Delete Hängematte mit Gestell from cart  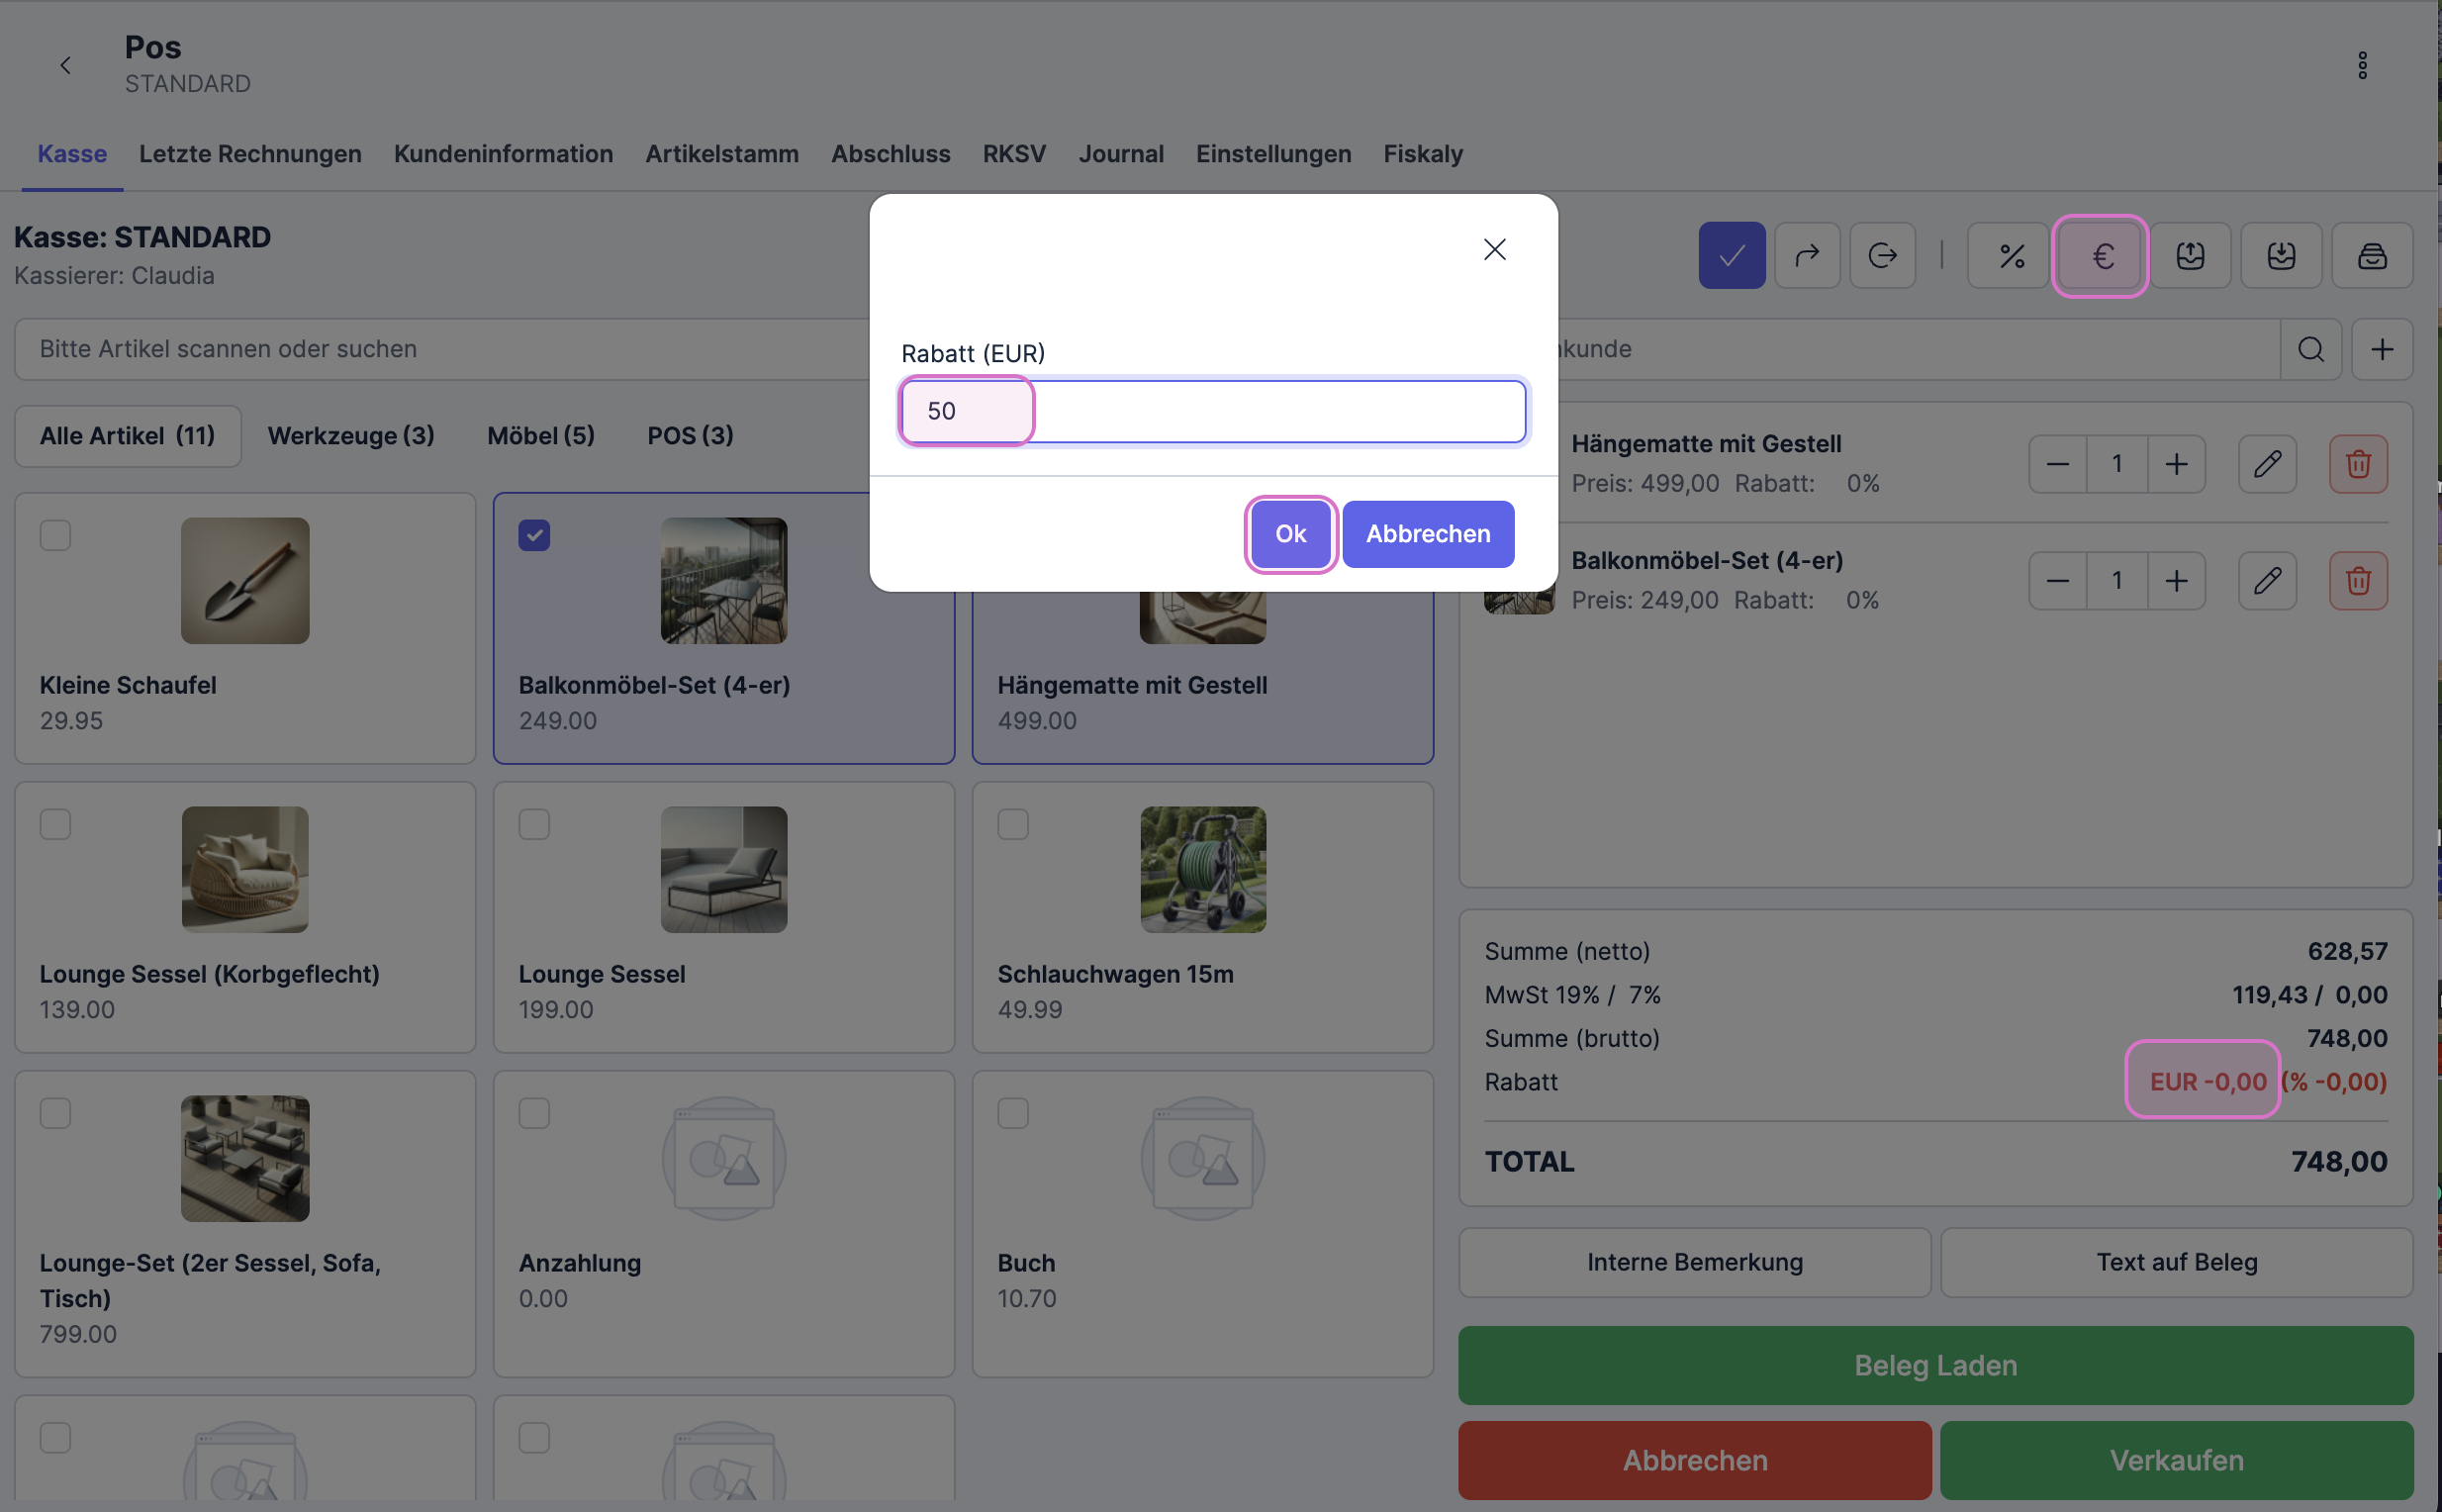(x=2358, y=464)
